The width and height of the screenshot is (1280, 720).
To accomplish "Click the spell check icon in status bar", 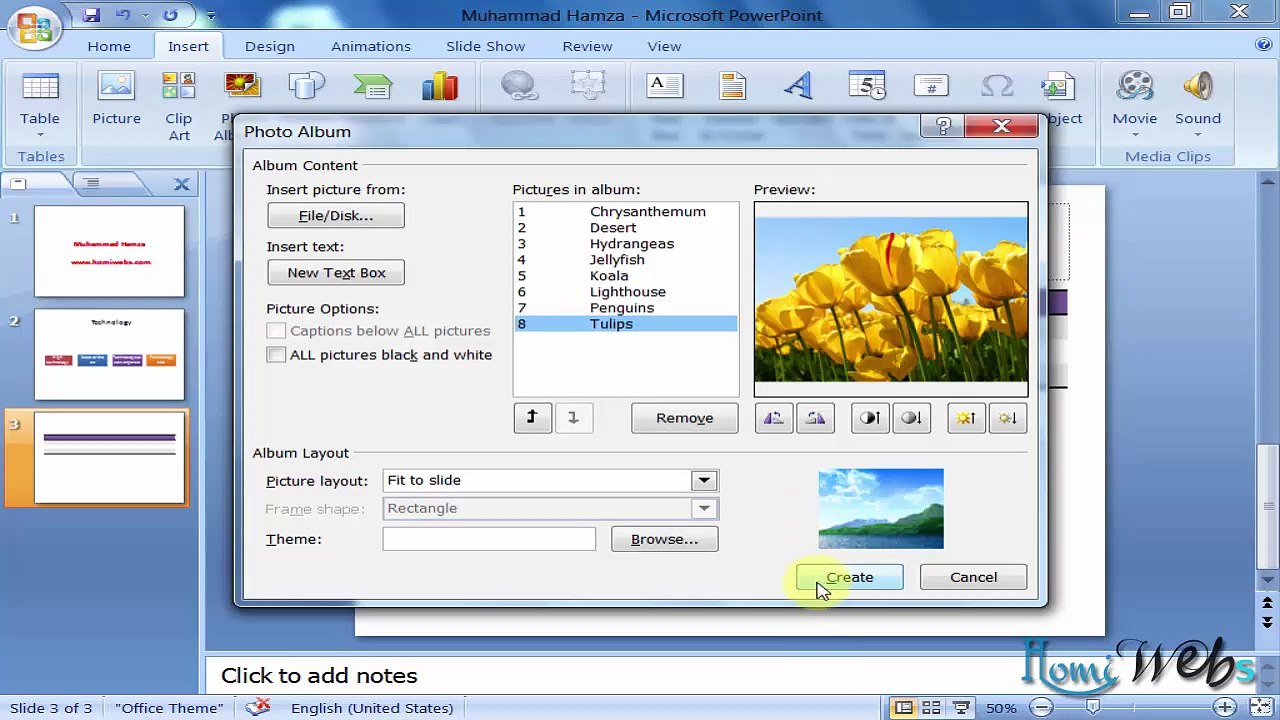I will [257, 707].
